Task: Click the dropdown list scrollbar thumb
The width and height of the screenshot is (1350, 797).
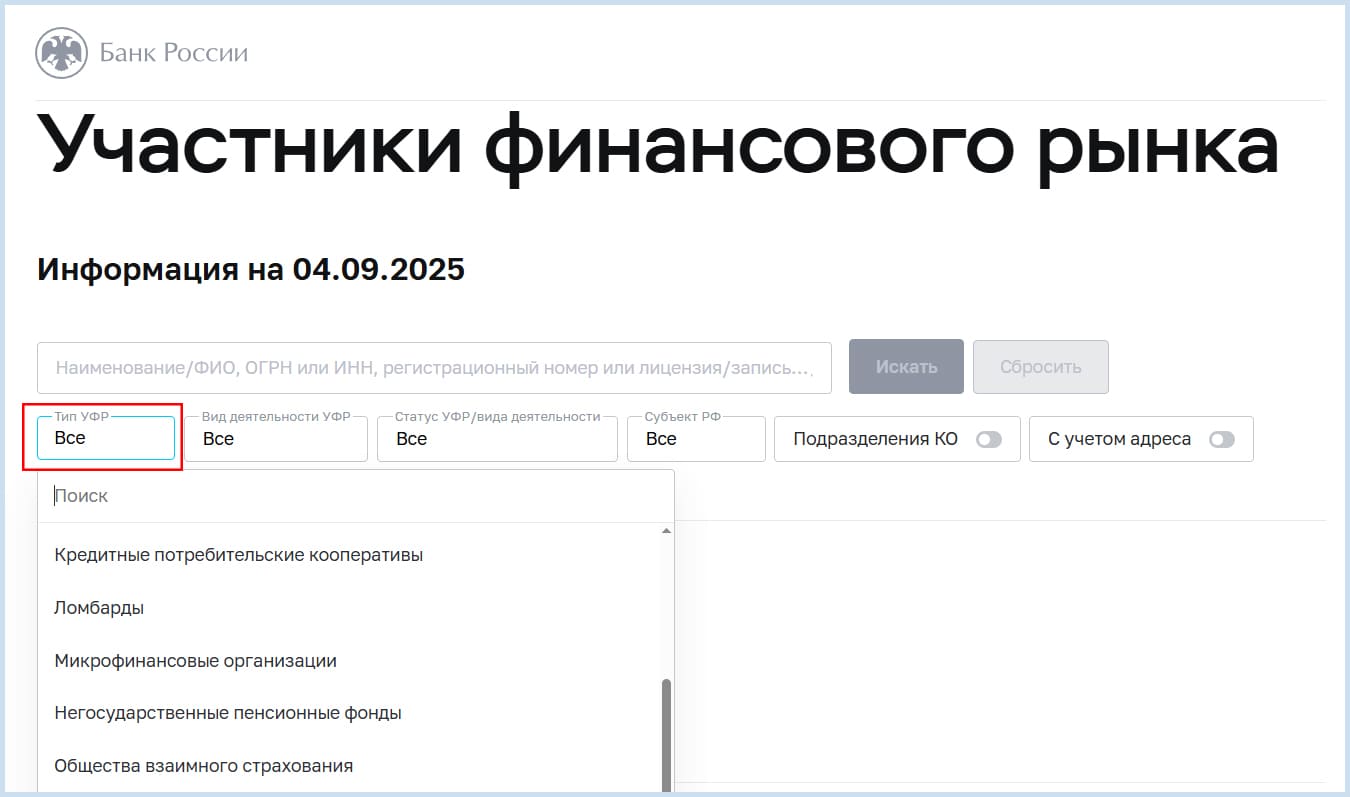Action: [x=667, y=735]
